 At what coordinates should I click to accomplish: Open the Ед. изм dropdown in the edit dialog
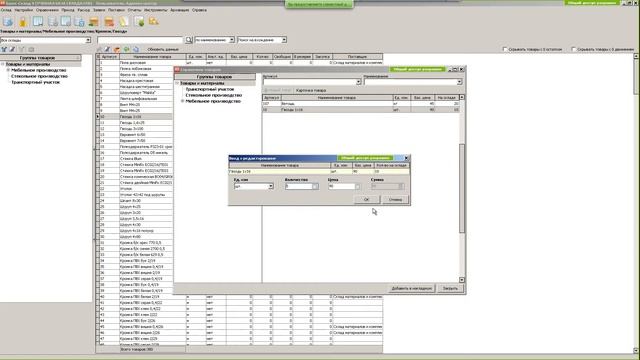(271, 187)
